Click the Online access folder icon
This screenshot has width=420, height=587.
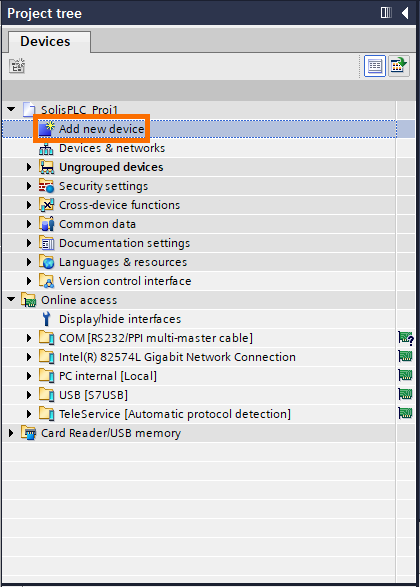point(28,300)
